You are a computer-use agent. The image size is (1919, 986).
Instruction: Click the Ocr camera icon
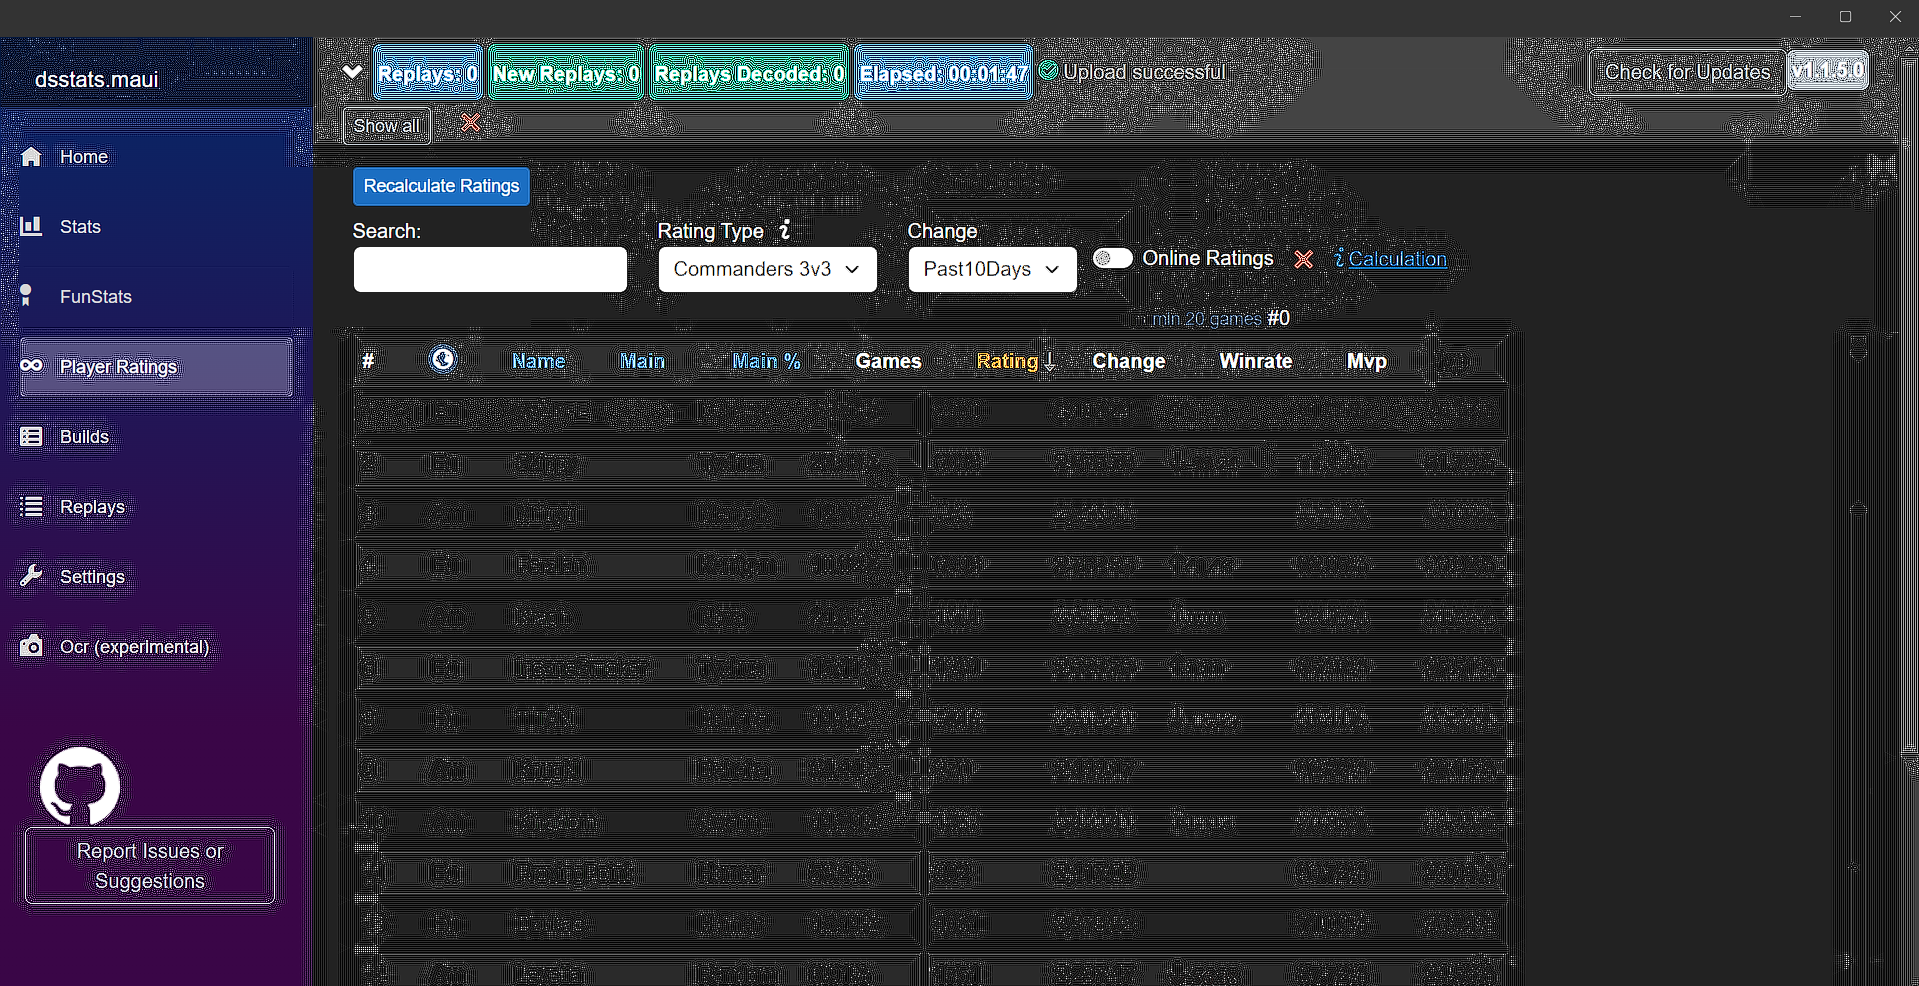(32, 646)
